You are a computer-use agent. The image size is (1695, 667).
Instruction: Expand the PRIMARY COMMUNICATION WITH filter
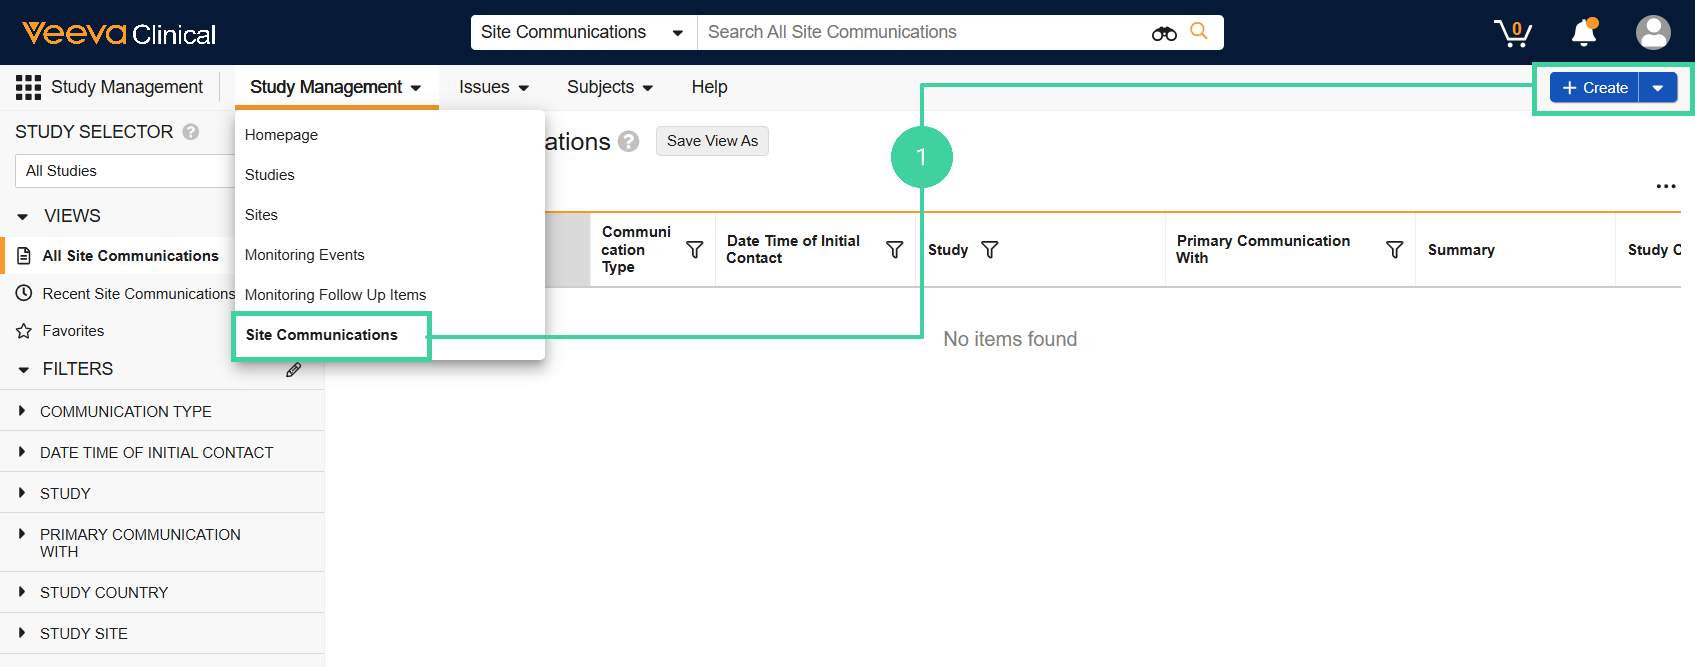coord(22,534)
